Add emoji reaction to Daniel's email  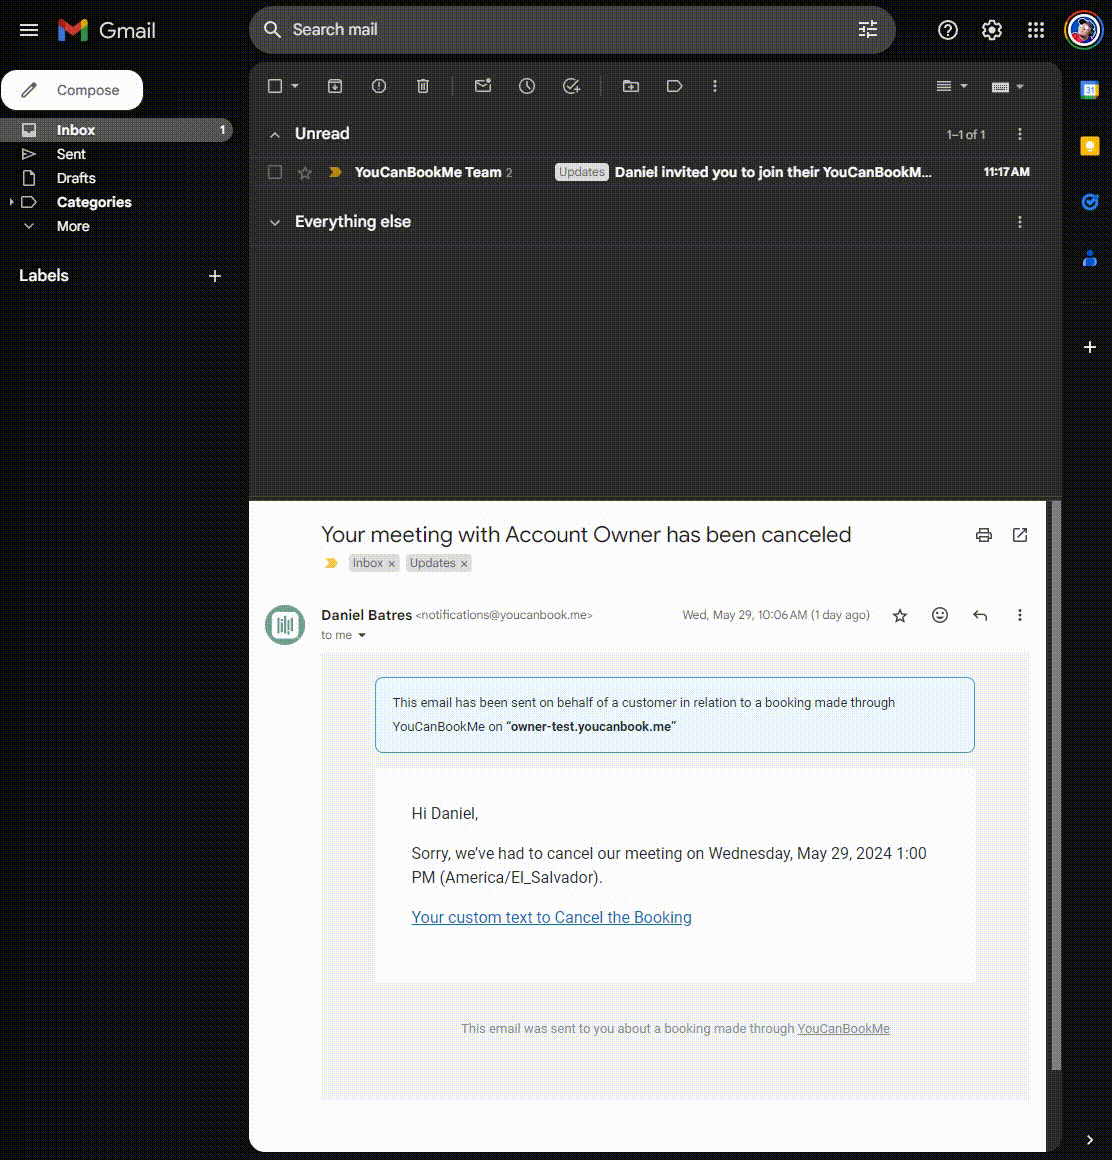point(940,616)
